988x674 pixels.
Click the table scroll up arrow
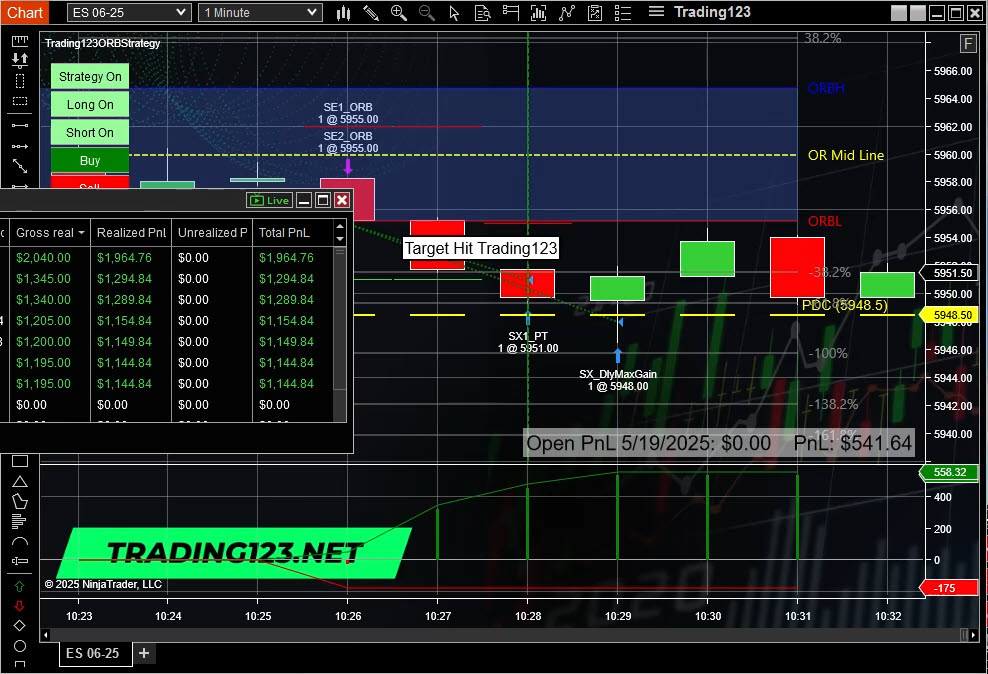tap(340, 226)
